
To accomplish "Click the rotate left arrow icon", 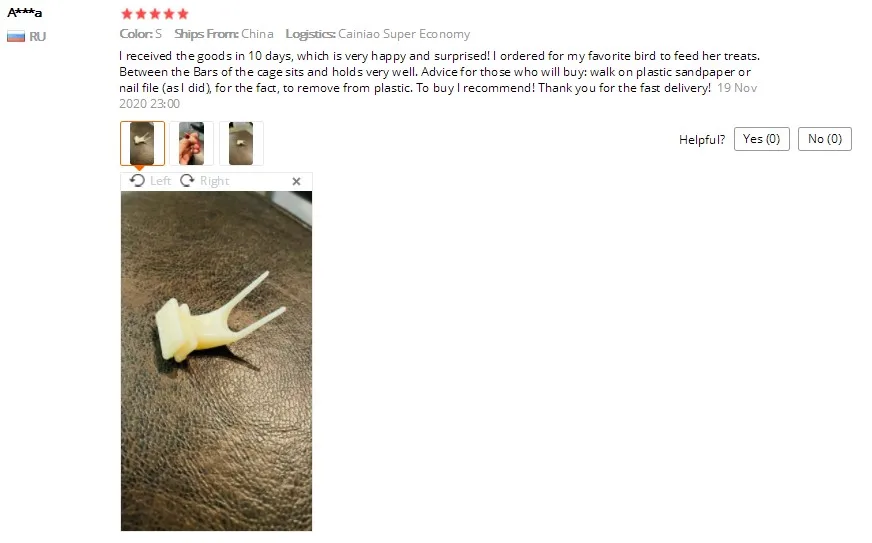I will point(137,180).
